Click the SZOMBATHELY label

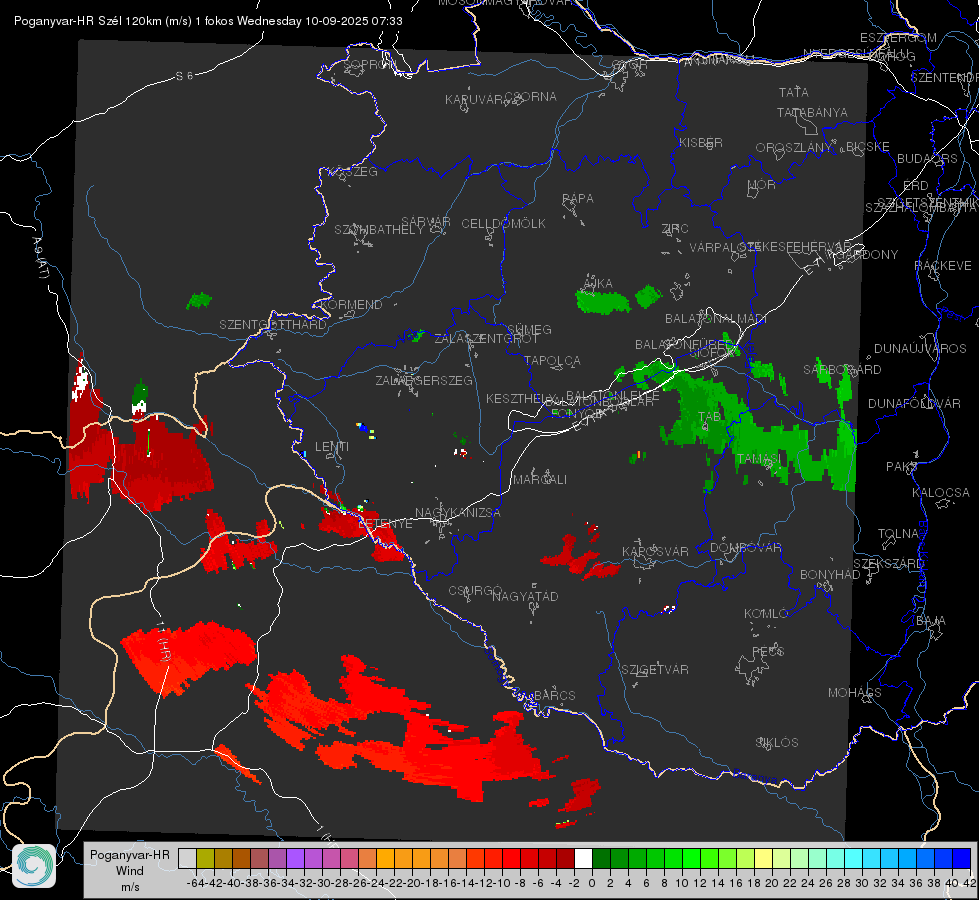click(x=379, y=229)
